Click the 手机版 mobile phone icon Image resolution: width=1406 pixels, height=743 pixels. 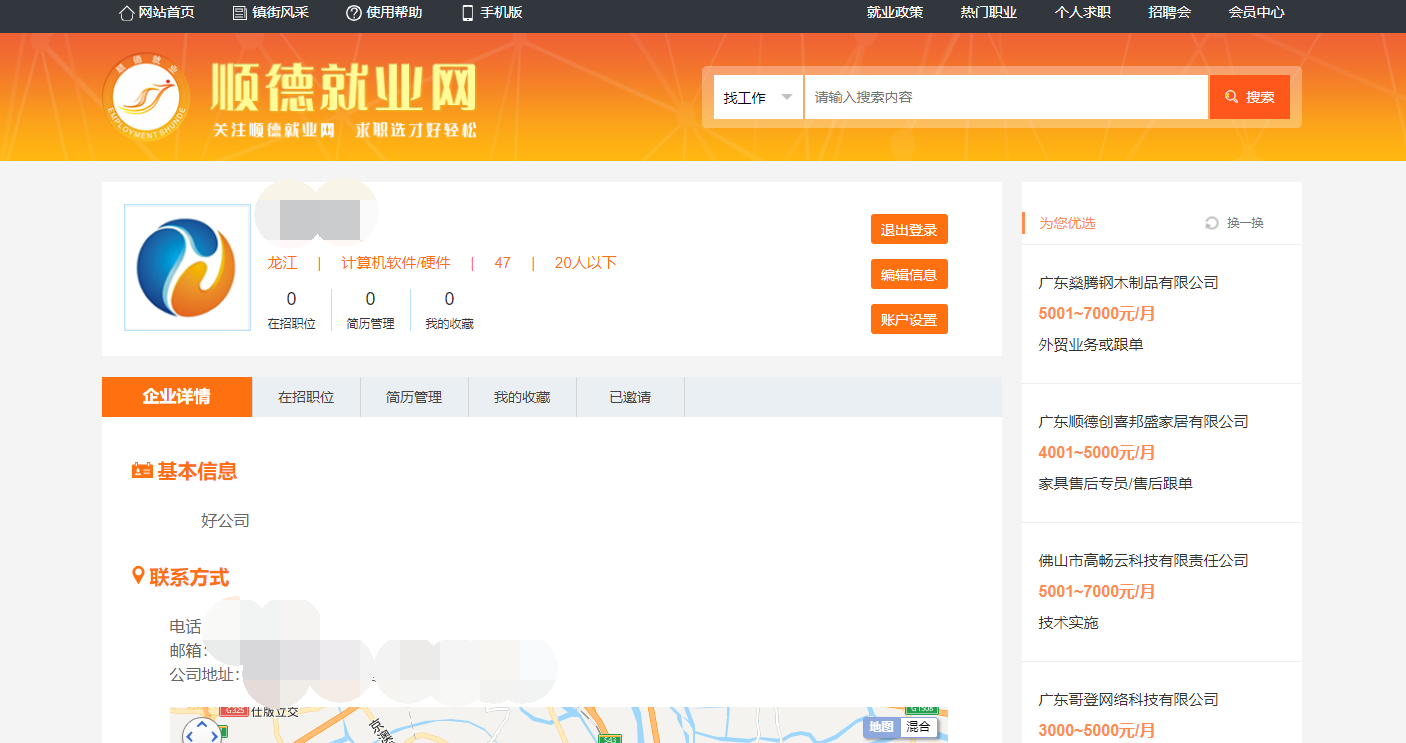pyautogui.click(x=467, y=13)
